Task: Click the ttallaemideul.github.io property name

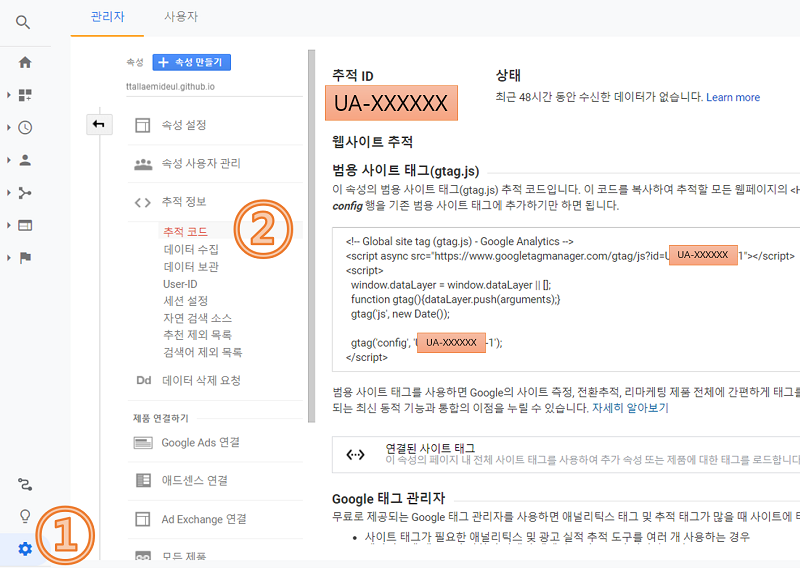Action: click(170, 87)
